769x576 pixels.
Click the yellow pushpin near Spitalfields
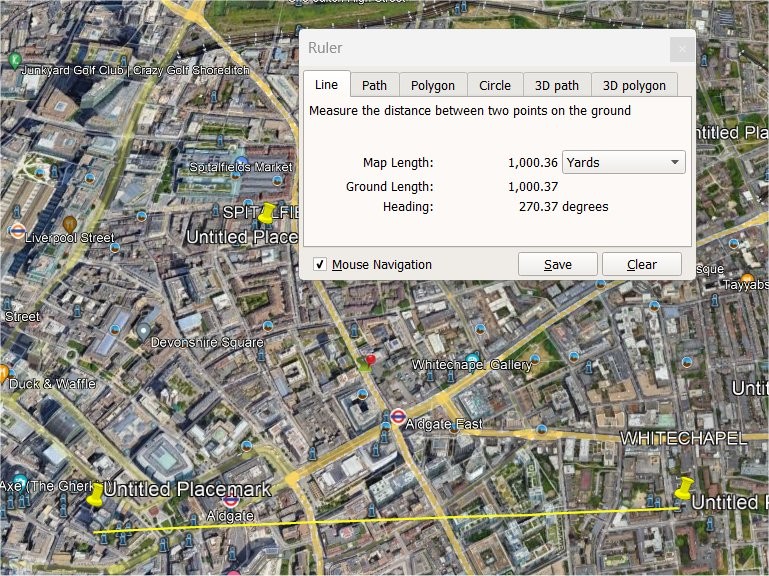point(267,214)
